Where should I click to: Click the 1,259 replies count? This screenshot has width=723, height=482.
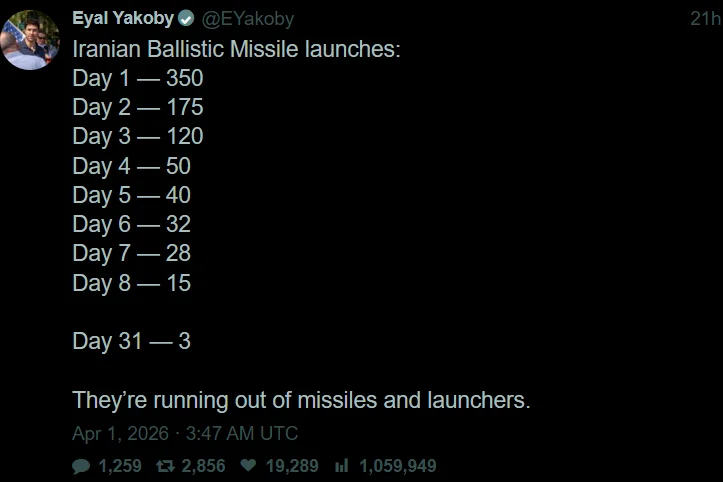120,466
